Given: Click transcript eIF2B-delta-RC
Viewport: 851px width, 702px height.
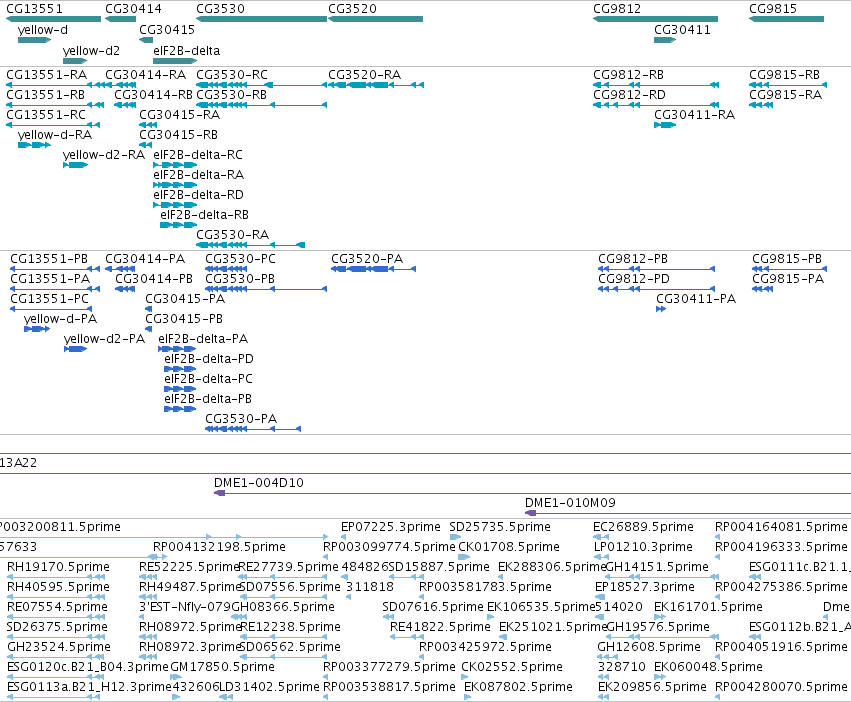Looking at the screenshot, I should coord(175,165).
